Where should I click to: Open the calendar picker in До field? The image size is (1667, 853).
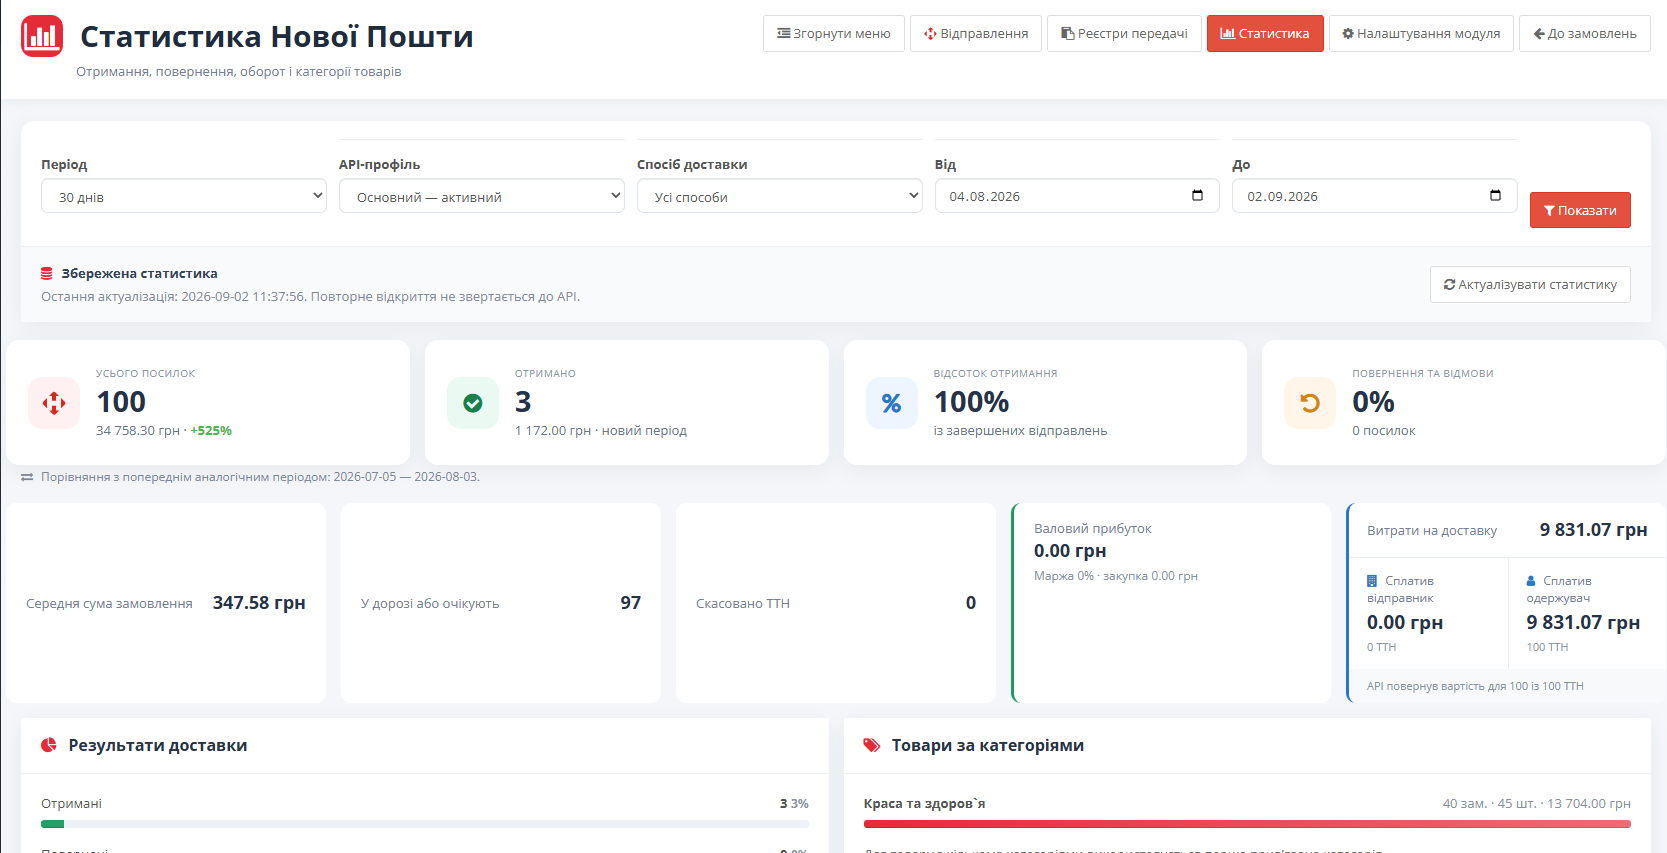[x=1495, y=195]
